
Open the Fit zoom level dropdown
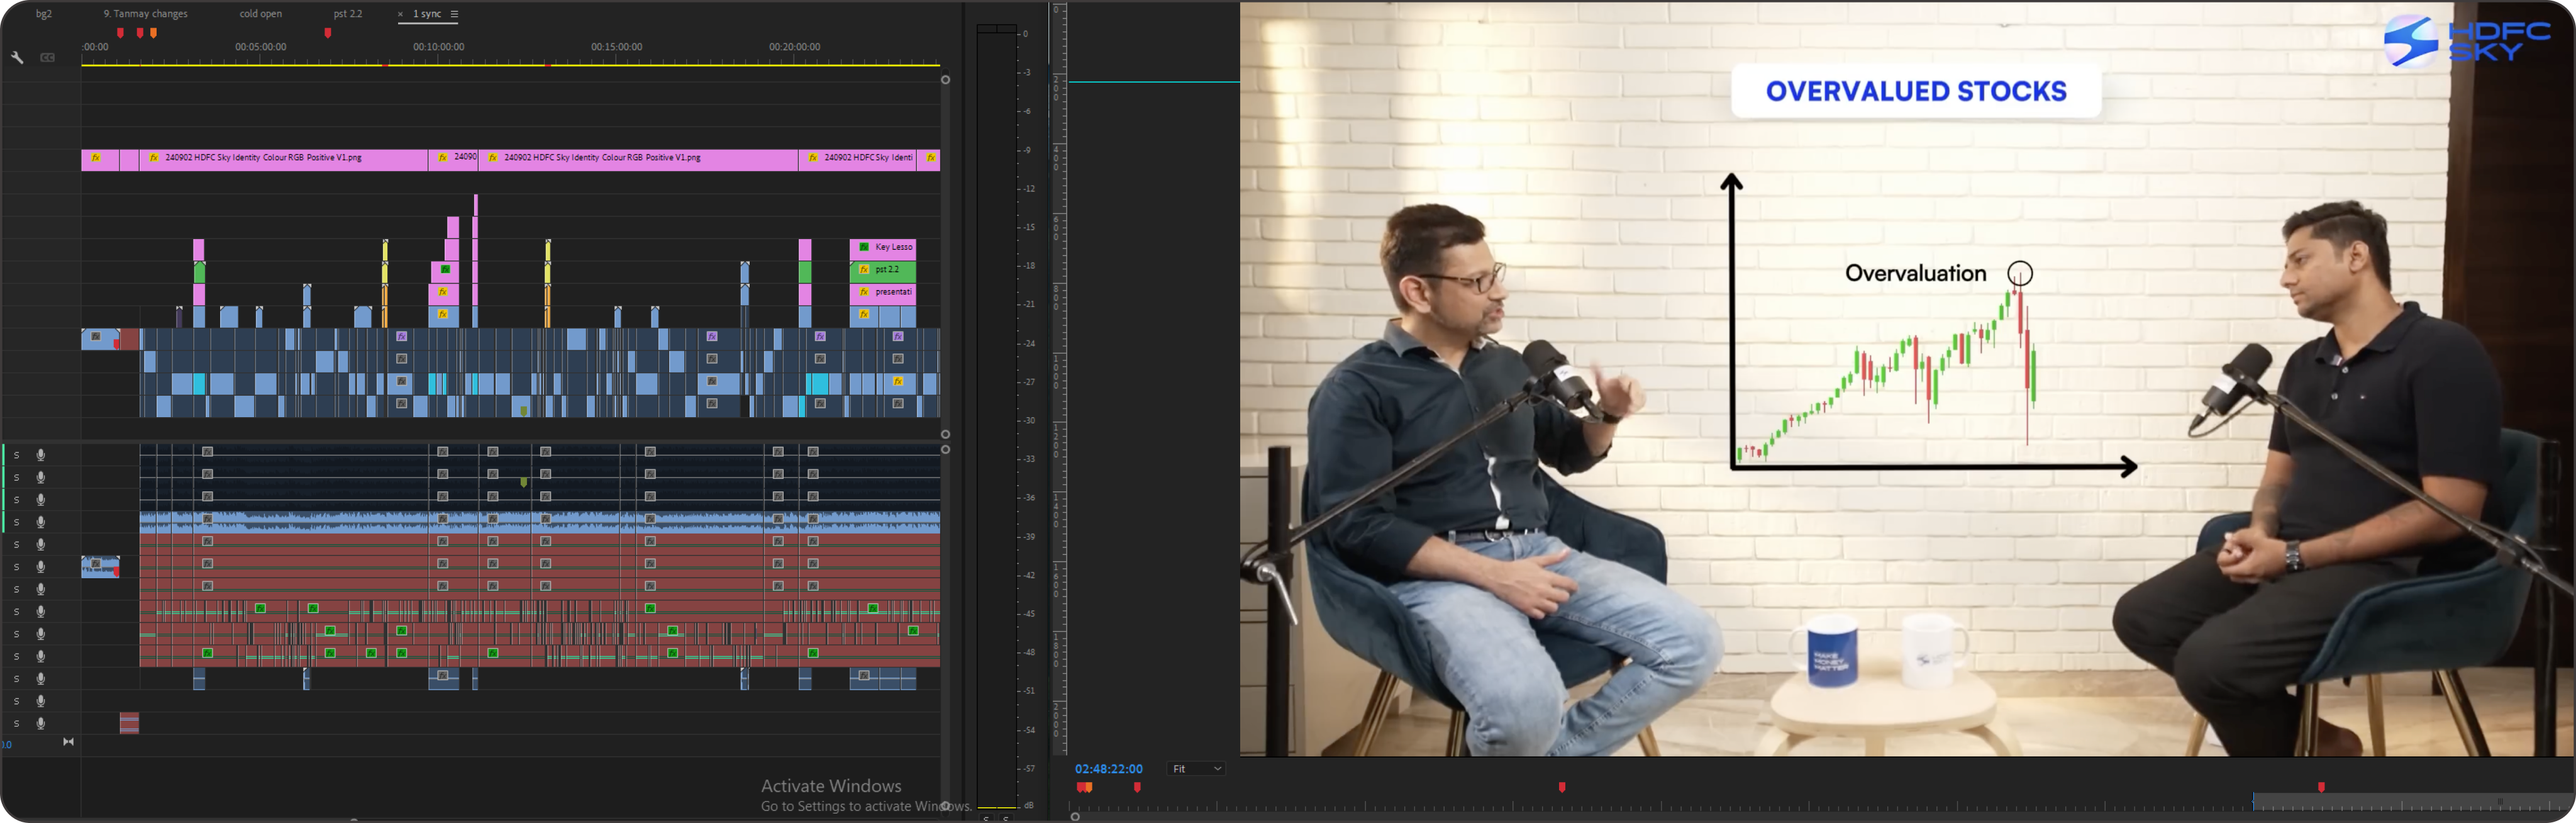(1197, 769)
